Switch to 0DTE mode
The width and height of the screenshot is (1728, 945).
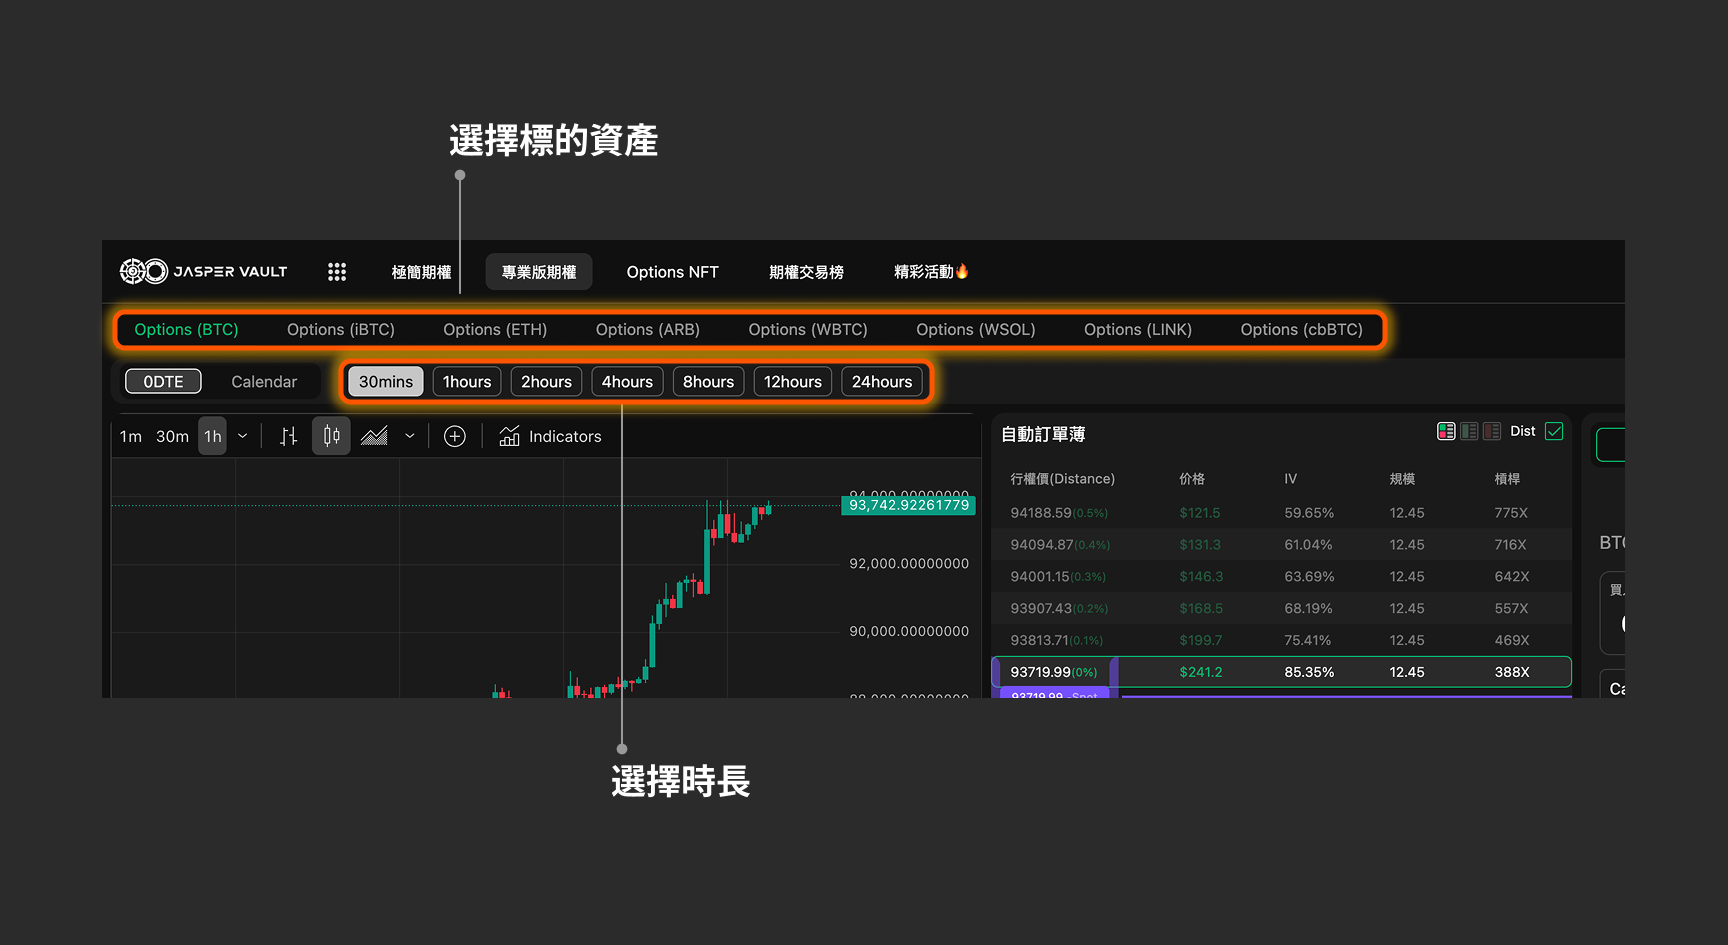tap(163, 382)
